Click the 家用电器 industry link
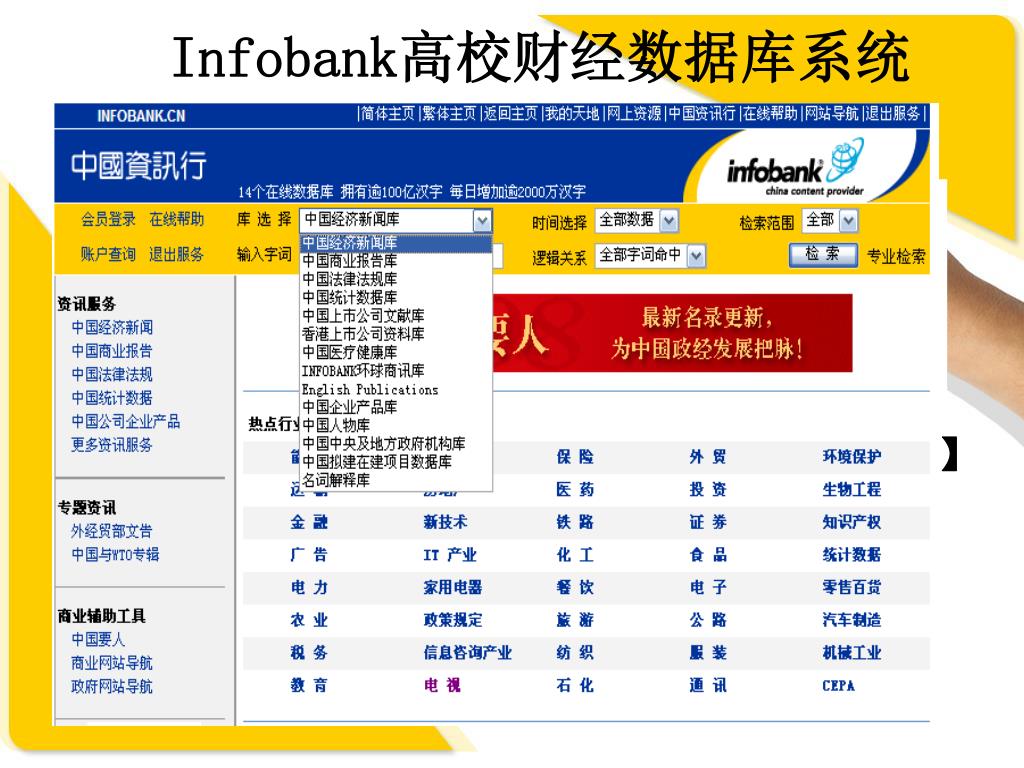Screen dimensions: 1024x768 (453, 587)
